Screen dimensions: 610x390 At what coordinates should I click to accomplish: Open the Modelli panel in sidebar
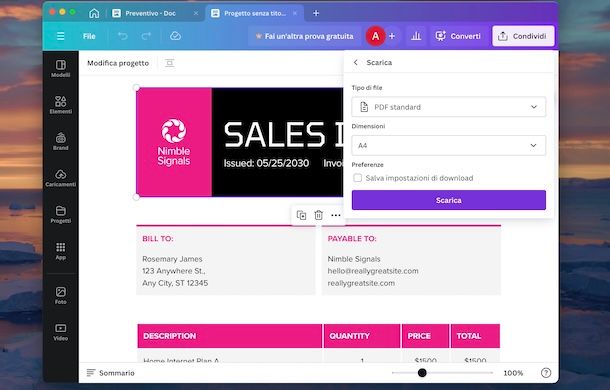pyautogui.click(x=61, y=69)
